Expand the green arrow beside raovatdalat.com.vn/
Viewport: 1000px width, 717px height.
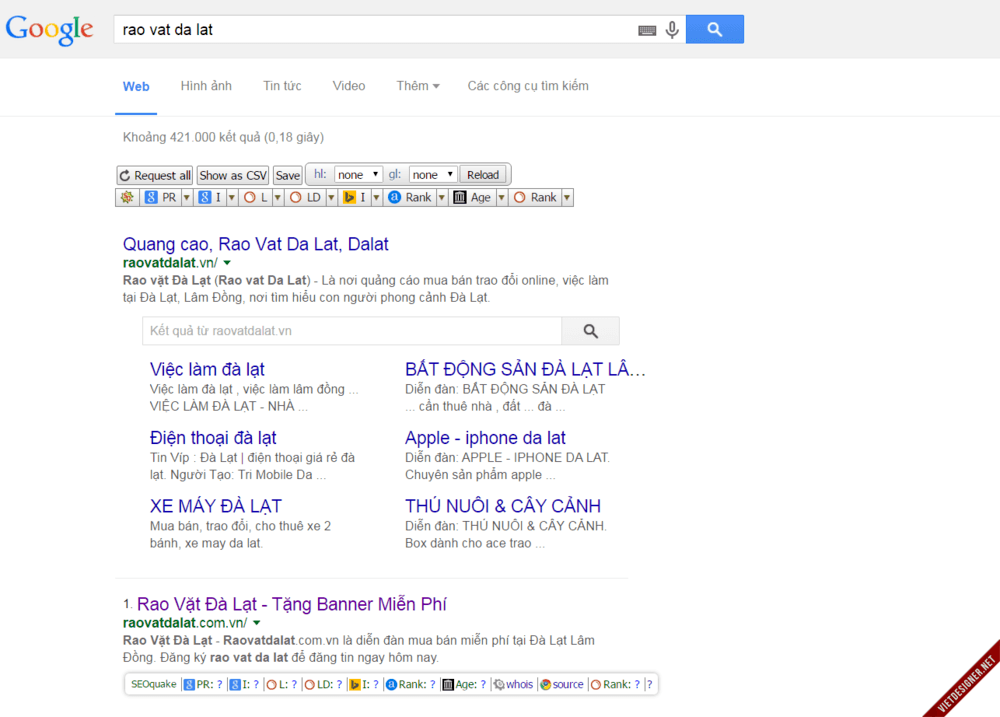[x=256, y=623]
